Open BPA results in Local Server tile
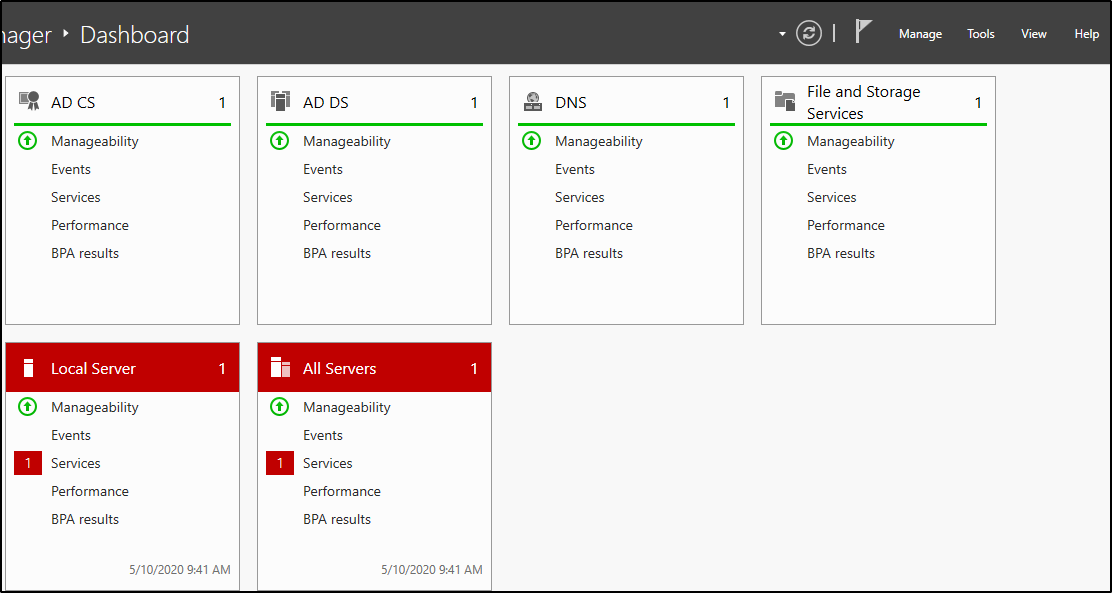 point(85,519)
